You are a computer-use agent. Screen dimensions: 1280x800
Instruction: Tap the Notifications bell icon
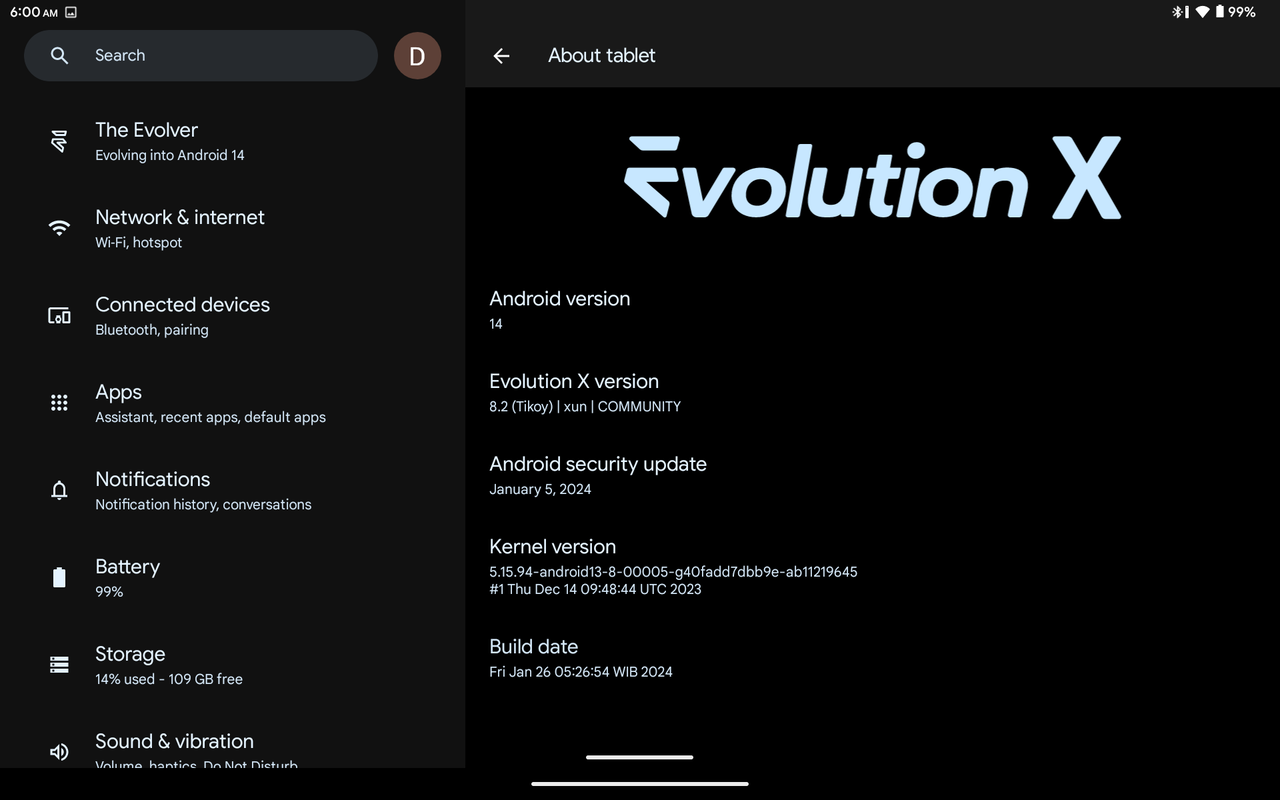(59, 490)
